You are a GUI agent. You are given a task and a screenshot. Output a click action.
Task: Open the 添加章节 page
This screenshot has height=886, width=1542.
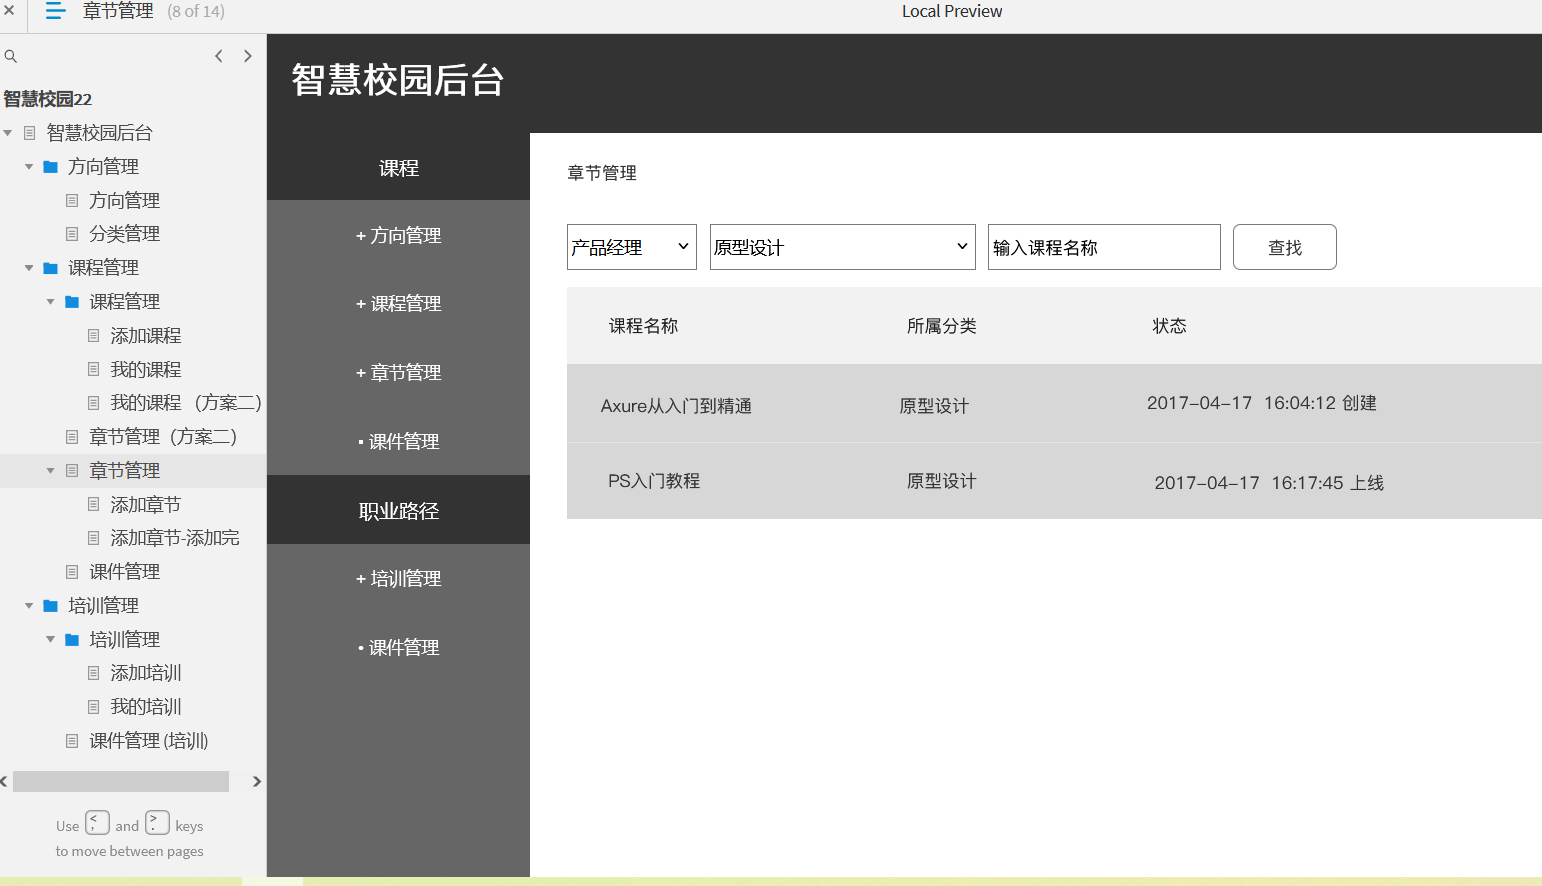point(146,505)
